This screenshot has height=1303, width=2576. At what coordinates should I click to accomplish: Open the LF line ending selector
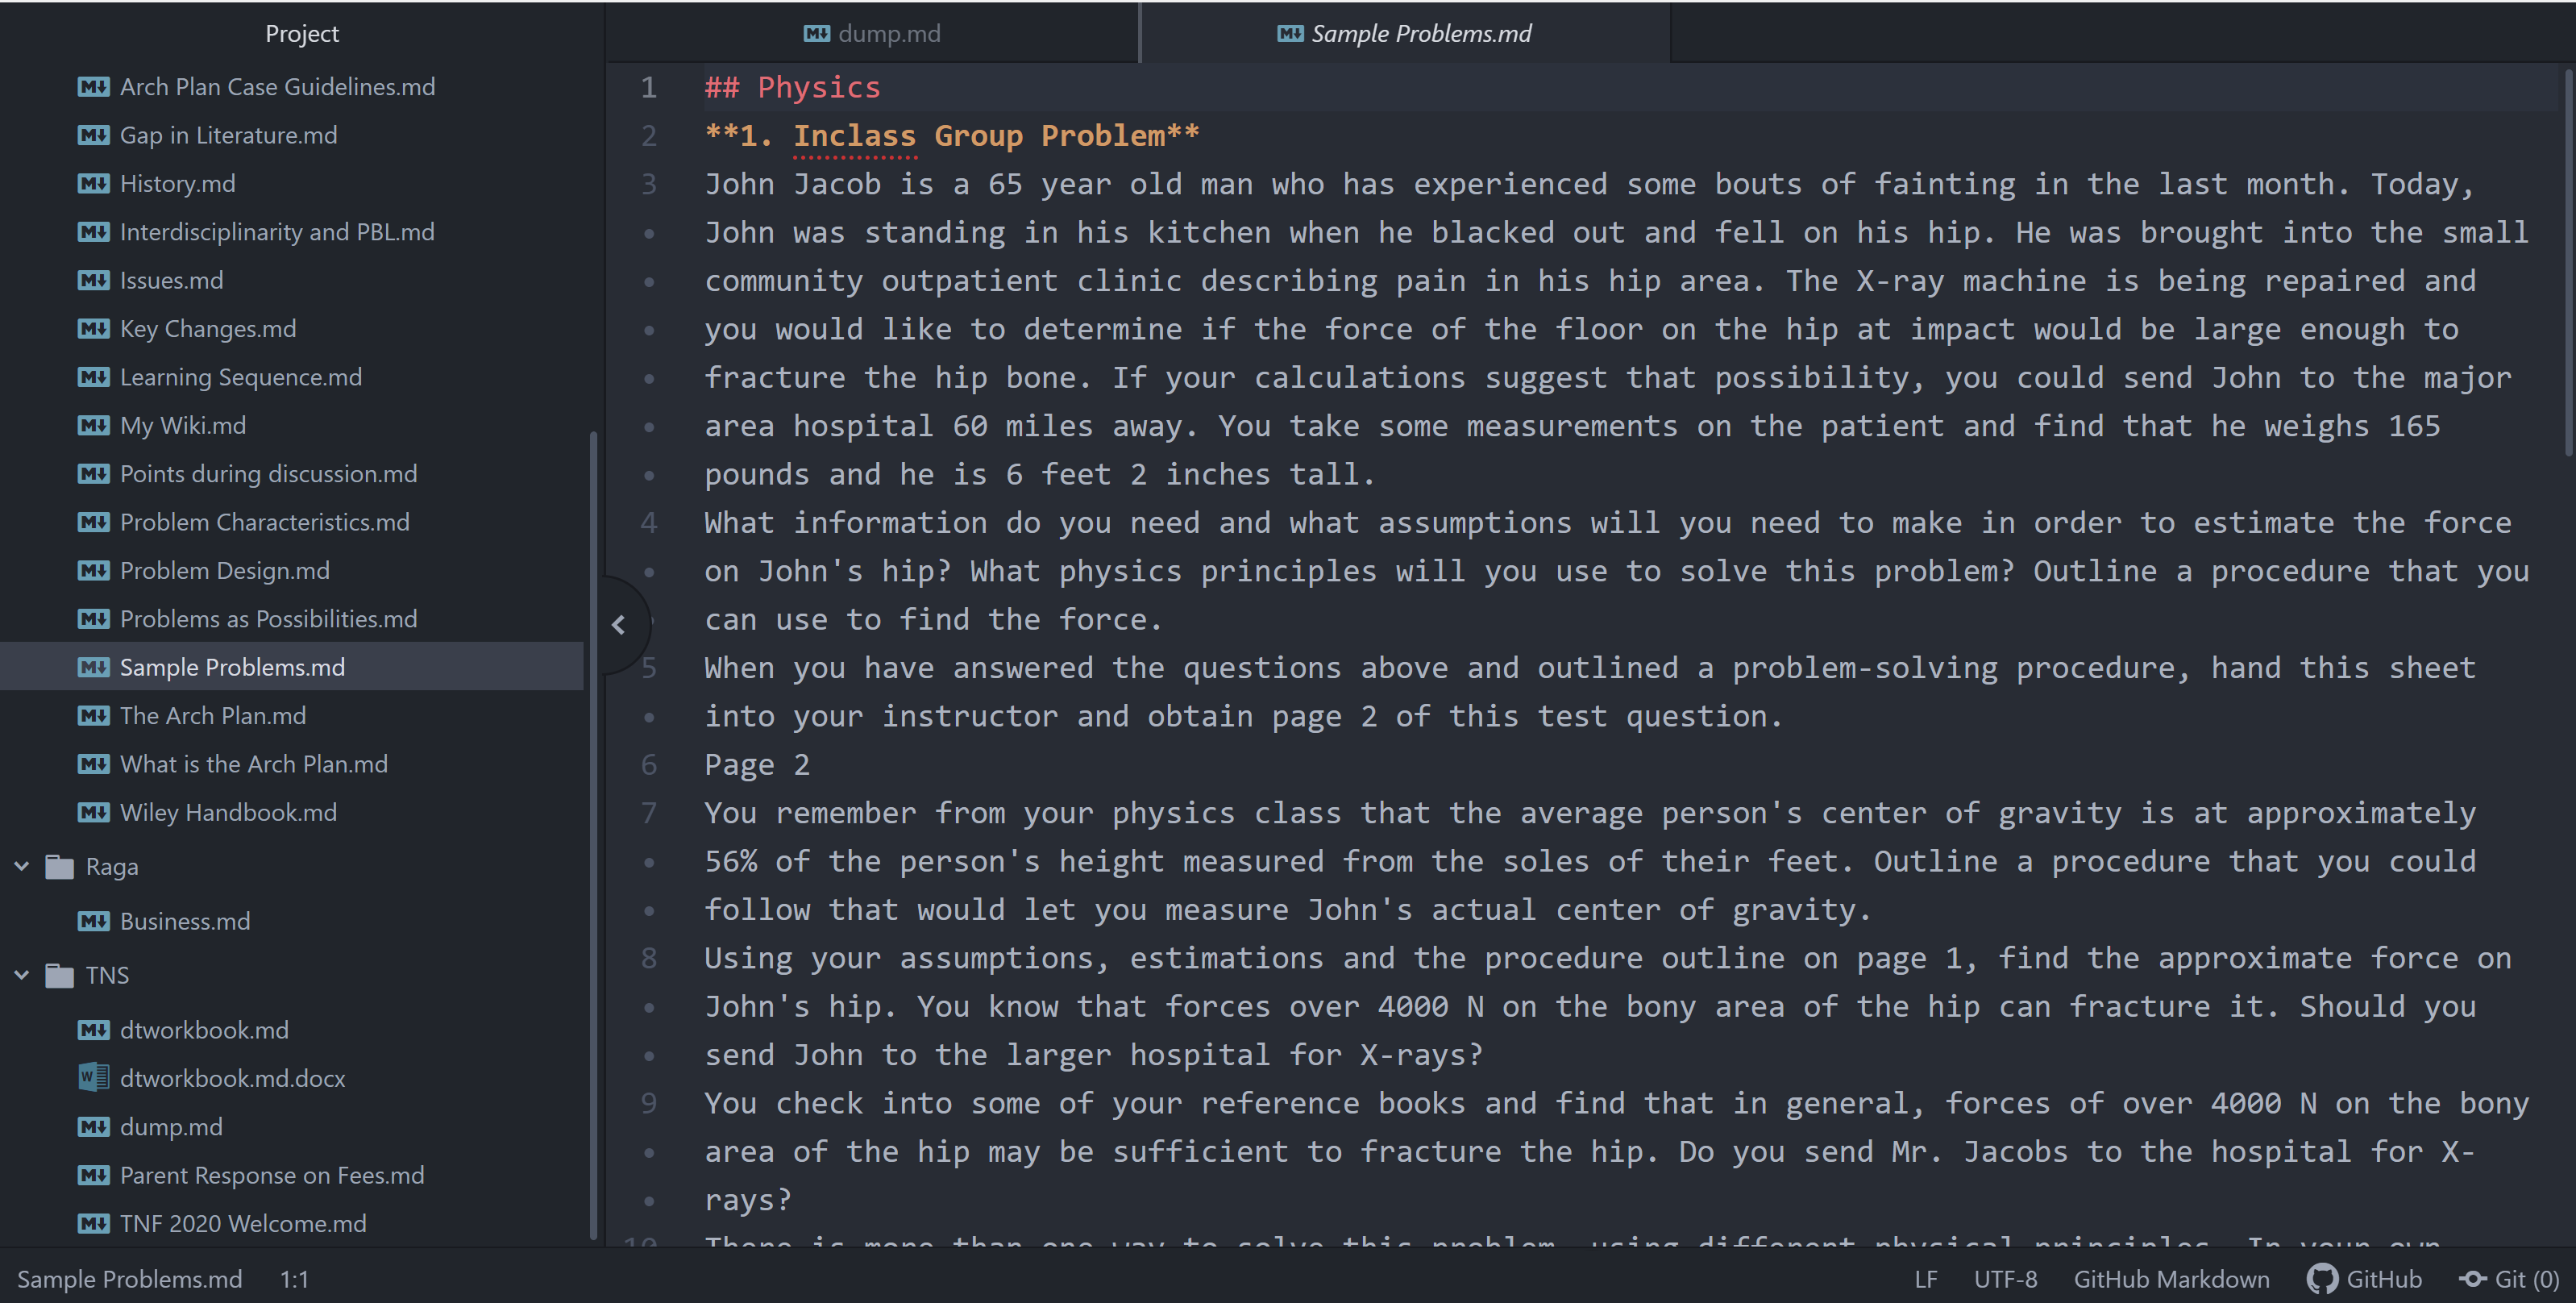pyautogui.click(x=1926, y=1279)
